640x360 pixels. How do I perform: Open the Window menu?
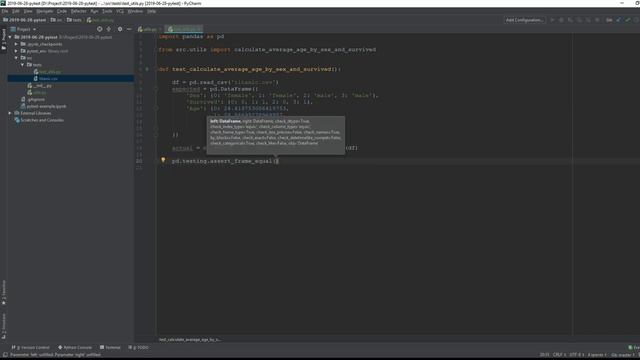click(135, 11)
